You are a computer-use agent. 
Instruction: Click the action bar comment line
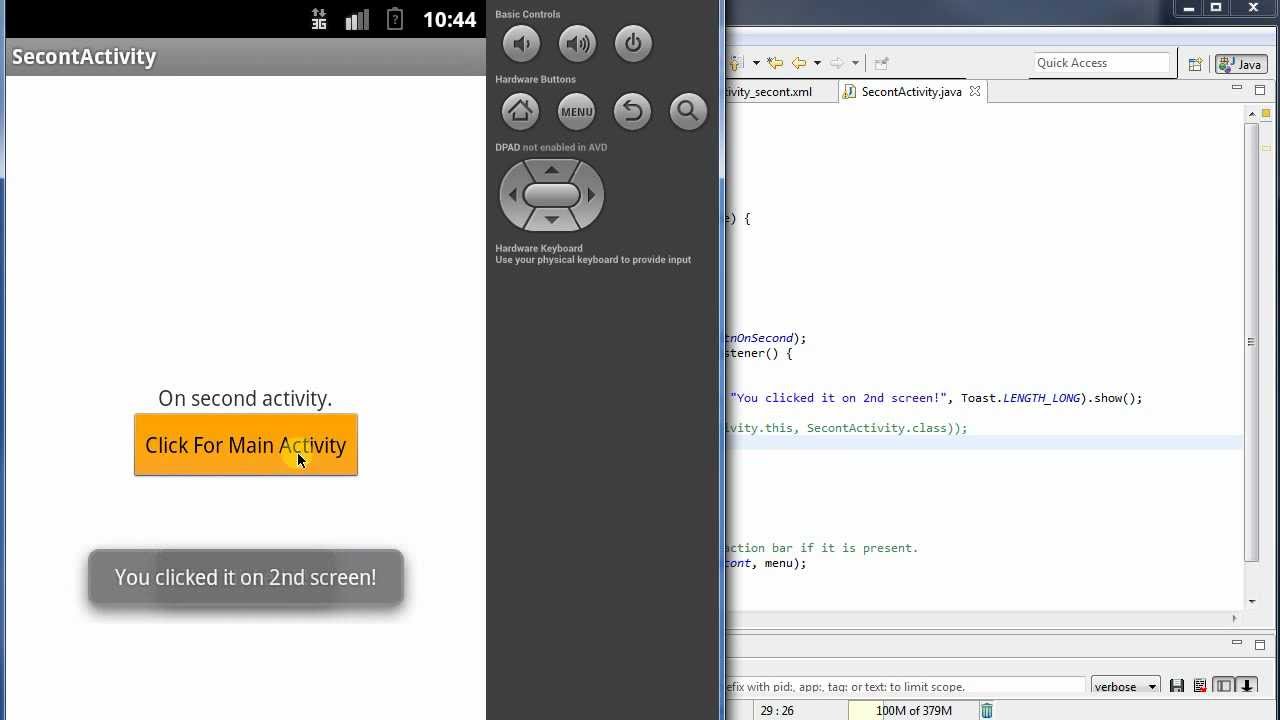(822, 548)
